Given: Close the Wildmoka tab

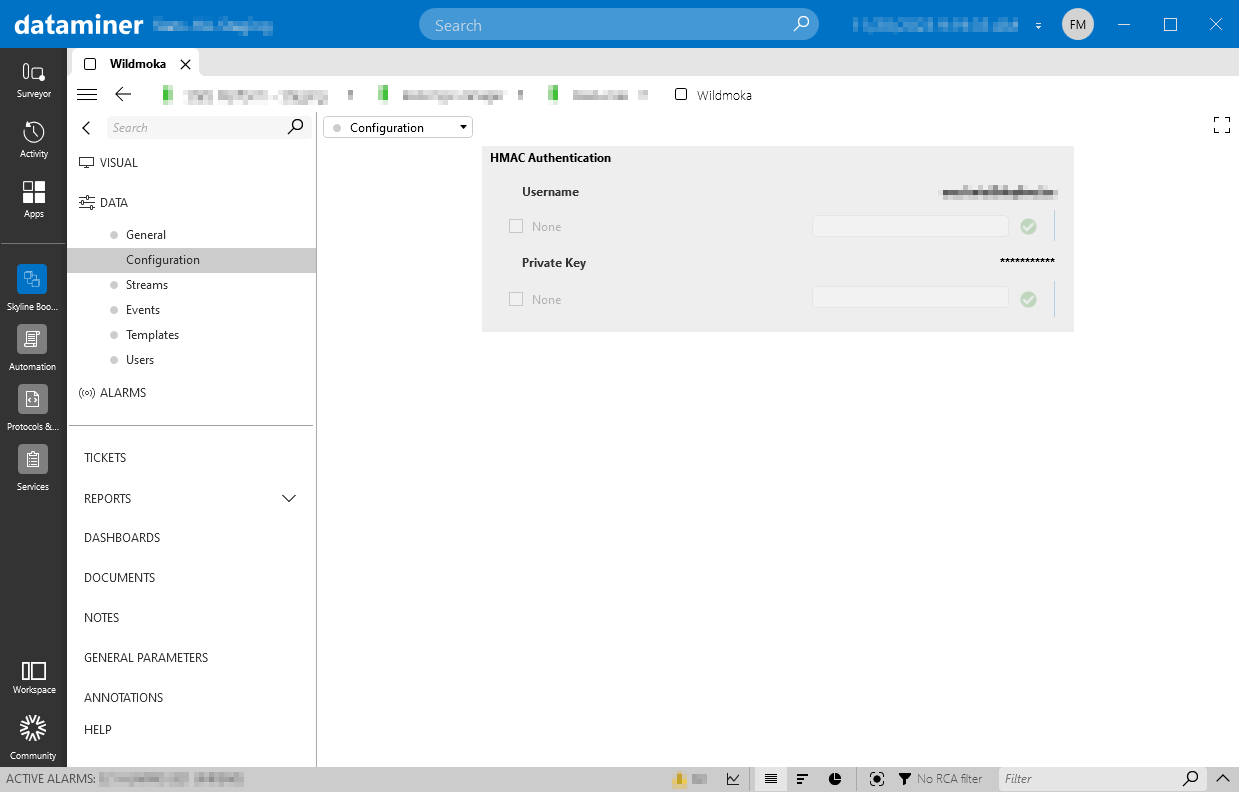Looking at the screenshot, I should tap(185, 64).
